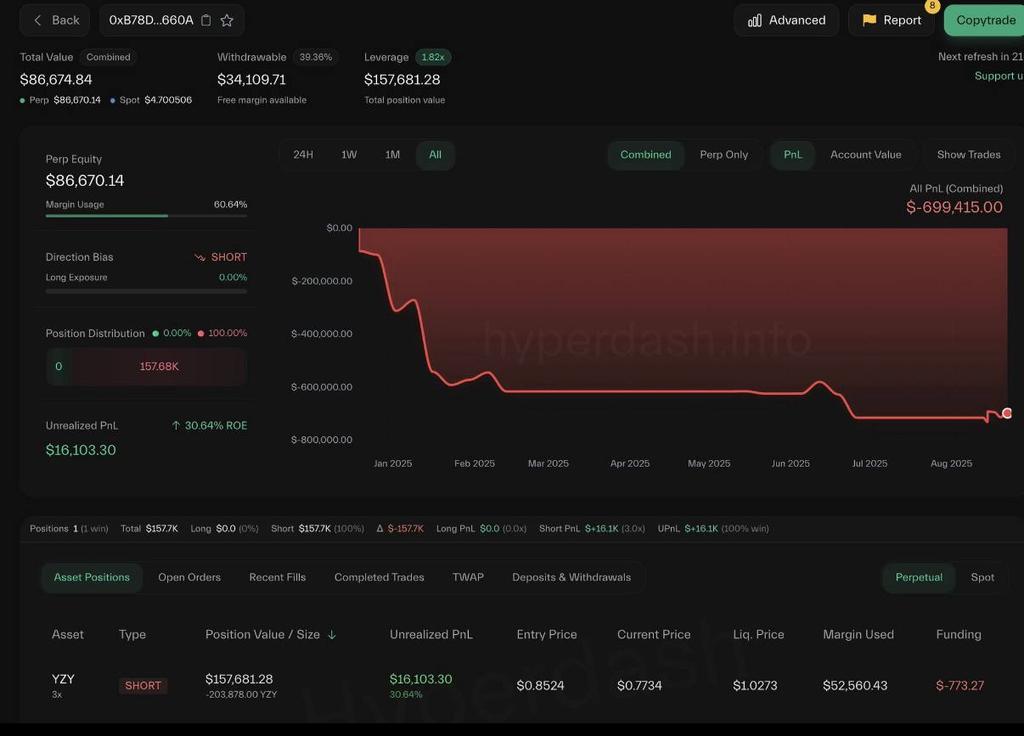Click the All PnL value $-699,415.00
Screen dimensions: 1024x736
pos(954,208)
